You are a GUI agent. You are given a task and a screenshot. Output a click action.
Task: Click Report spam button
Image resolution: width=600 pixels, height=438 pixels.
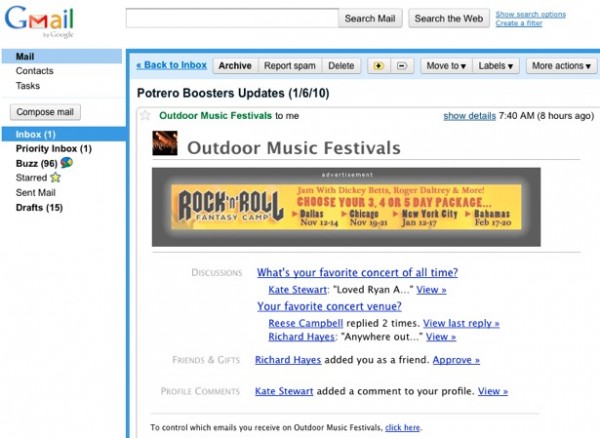290,66
